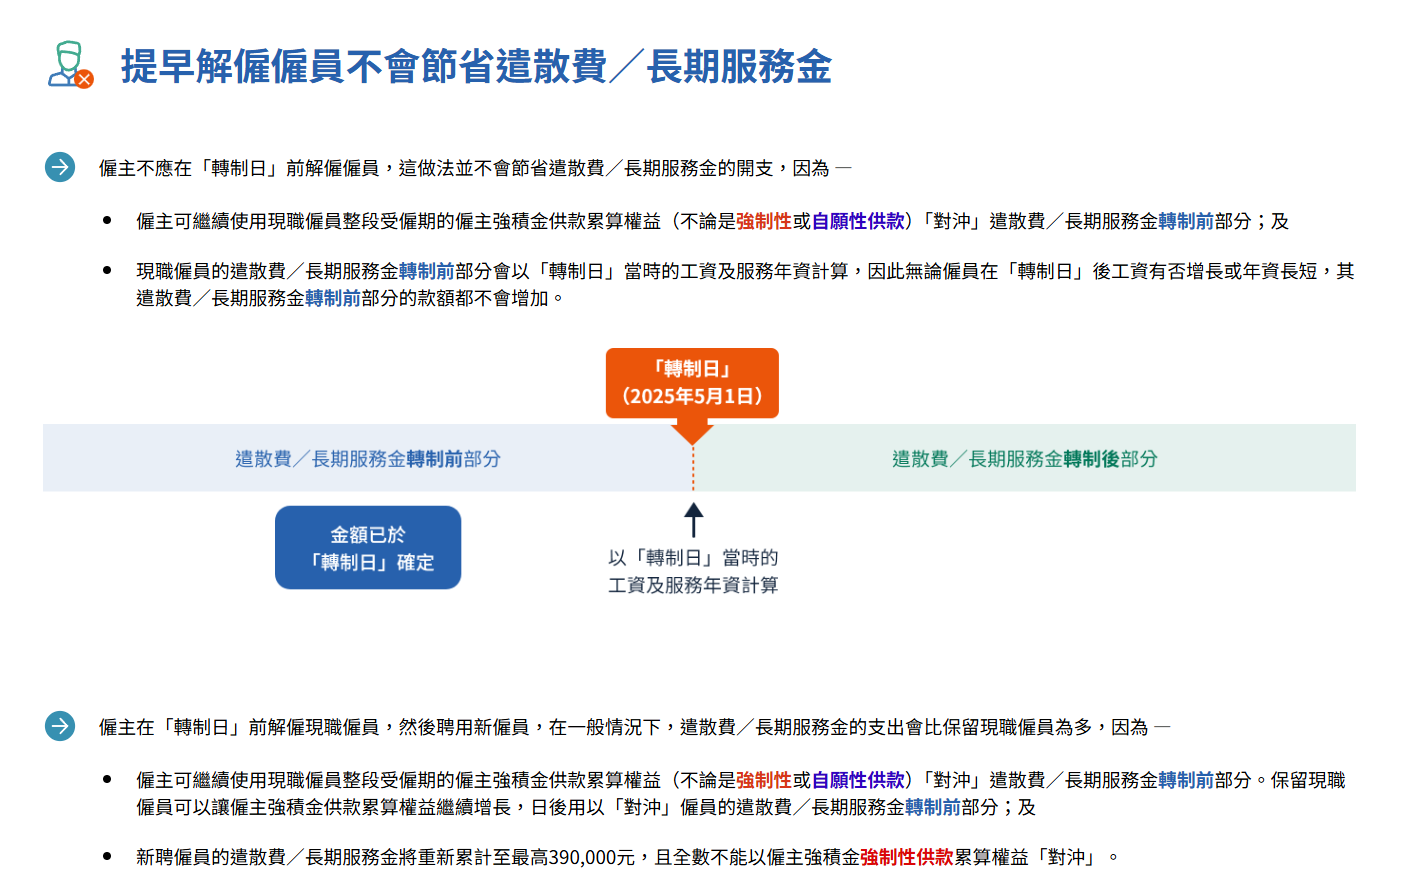Select the blue 金額已於「轉制日」確定 box
This screenshot has height=885, width=1425.
pyautogui.click(x=368, y=546)
